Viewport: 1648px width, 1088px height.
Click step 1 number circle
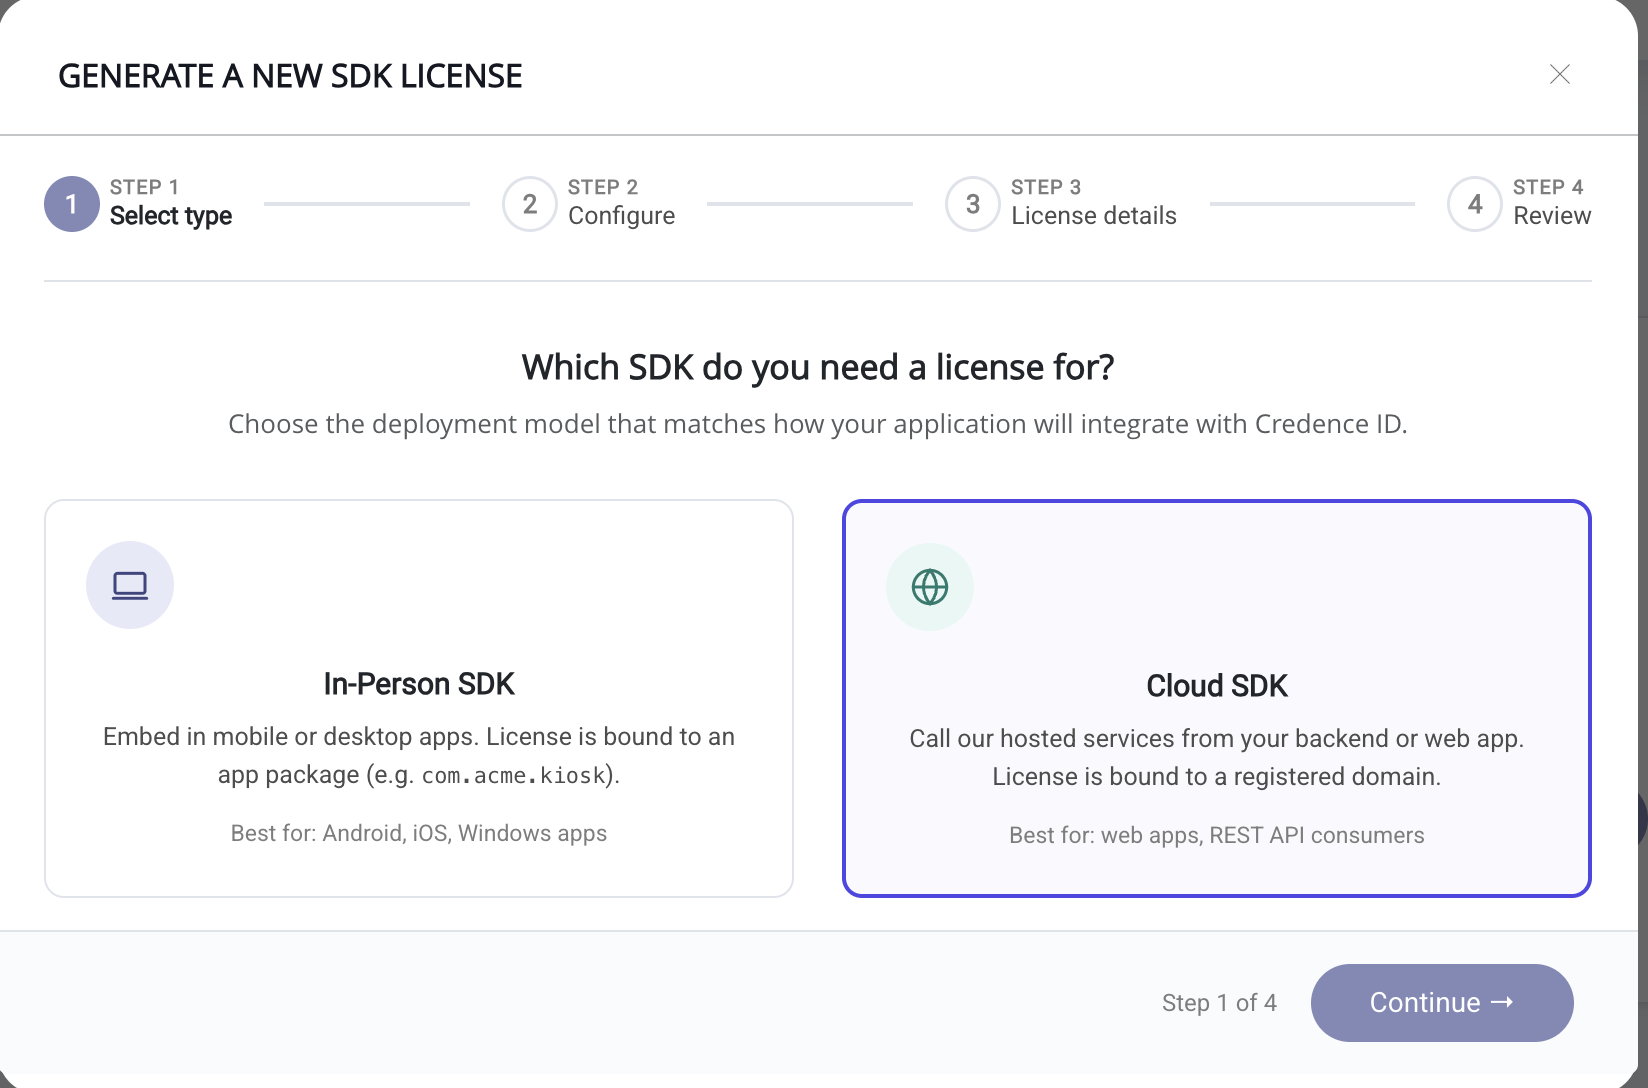pos(72,204)
